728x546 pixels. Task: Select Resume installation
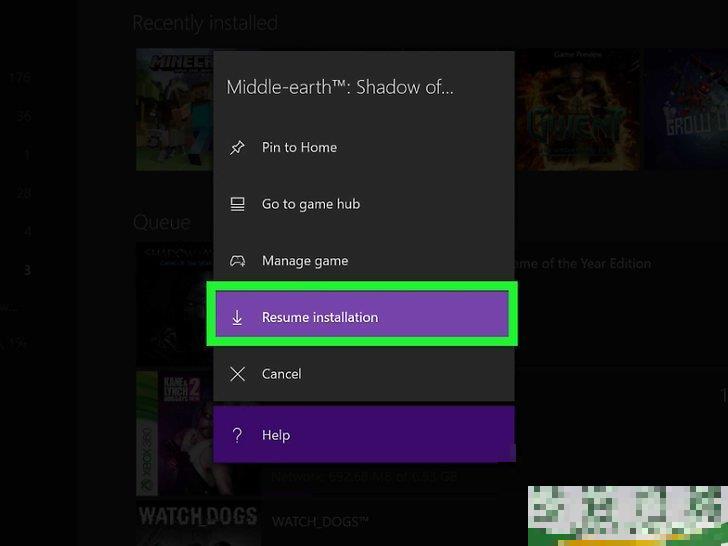pyautogui.click(x=362, y=314)
